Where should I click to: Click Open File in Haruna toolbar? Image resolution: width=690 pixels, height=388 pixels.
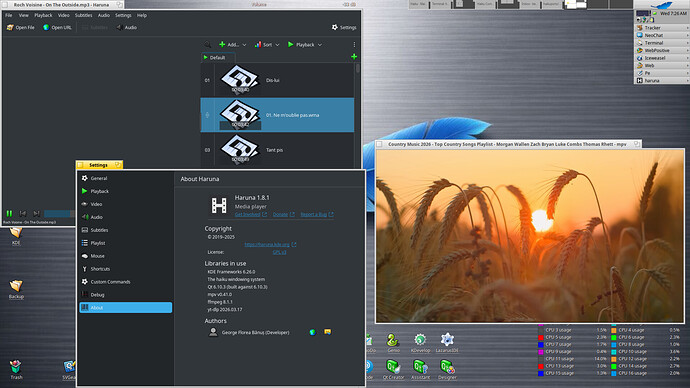point(21,27)
